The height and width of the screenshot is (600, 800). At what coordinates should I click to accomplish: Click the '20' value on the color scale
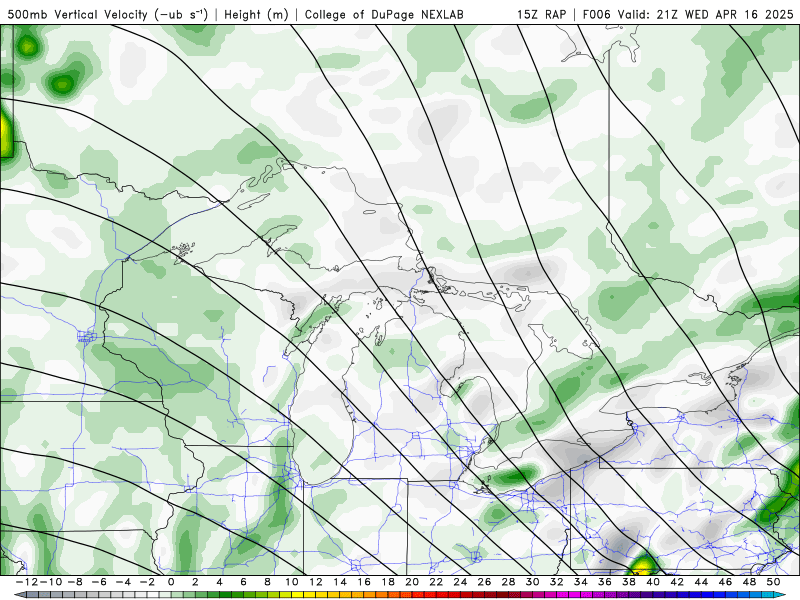pos(412,582)
